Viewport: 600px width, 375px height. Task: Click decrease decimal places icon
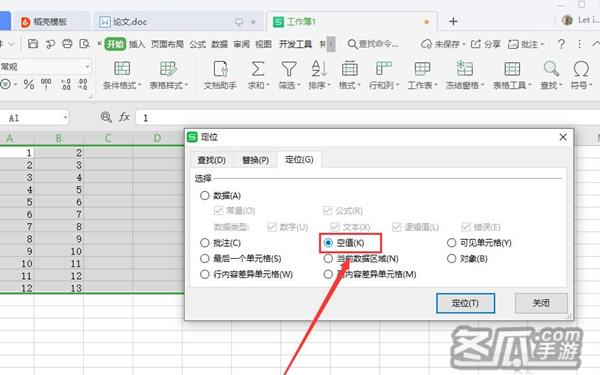coord(82,84)
